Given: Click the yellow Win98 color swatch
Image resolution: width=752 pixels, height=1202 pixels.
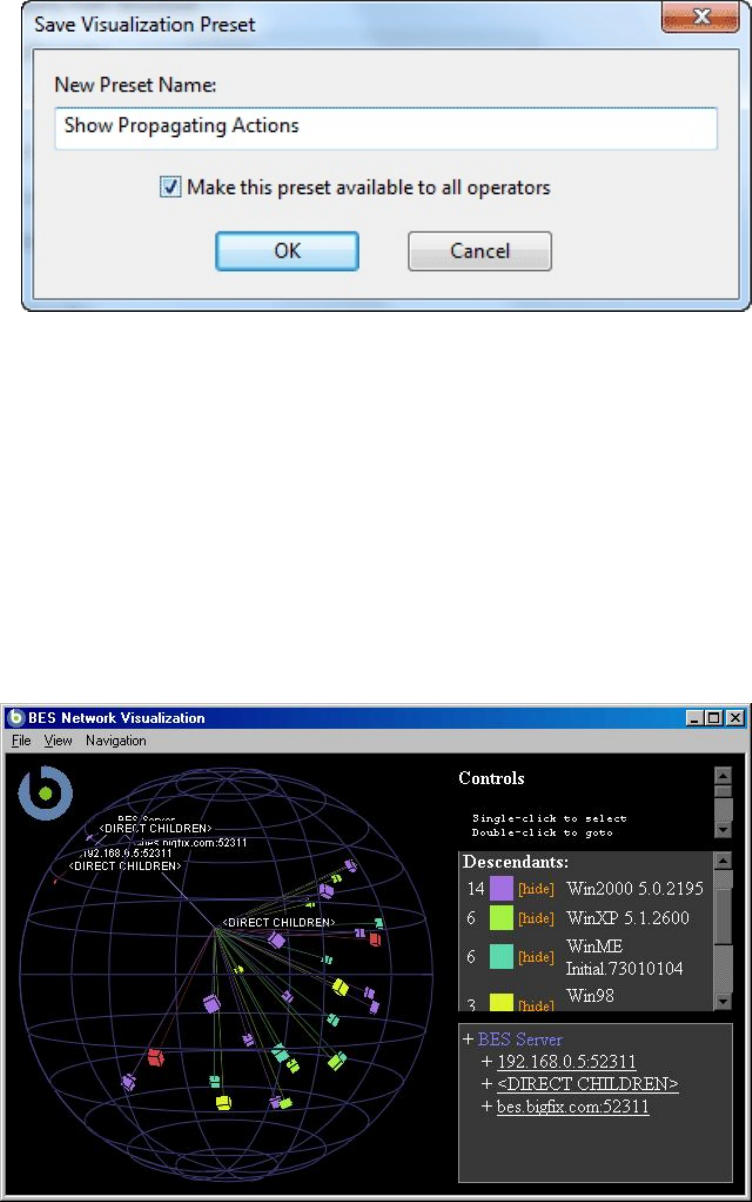Looking at the screenshot, I should pyautogui.click(x=501, y=1003).
